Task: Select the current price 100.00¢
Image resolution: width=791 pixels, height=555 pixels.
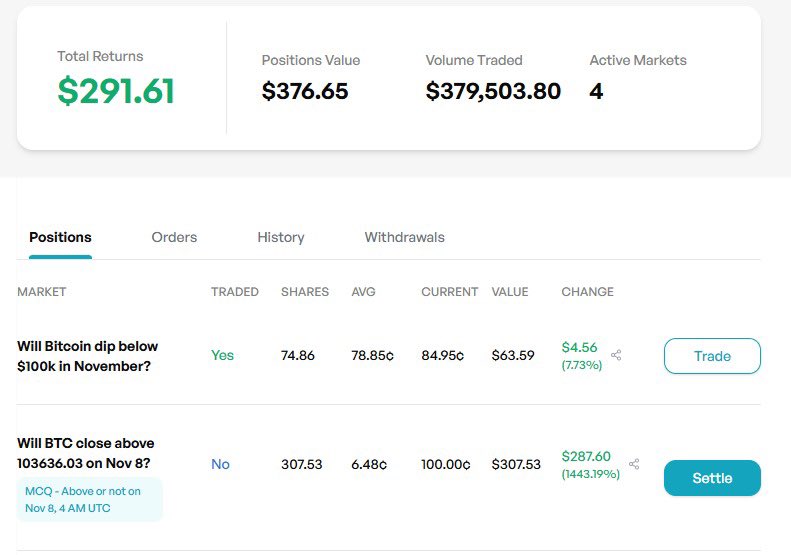Action: pyautogui.click(x=445, y=464)
